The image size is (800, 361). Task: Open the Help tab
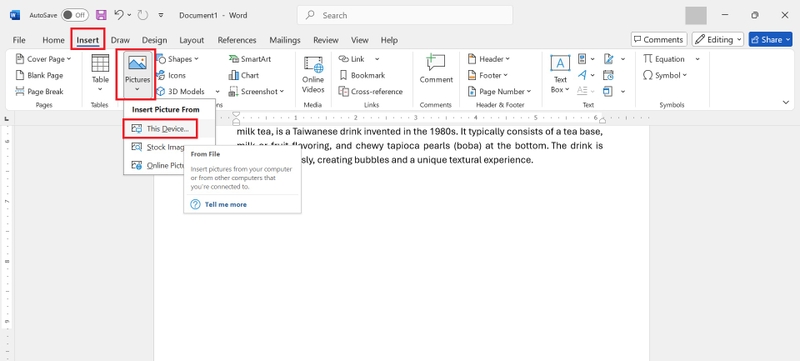tap(389, 40)
